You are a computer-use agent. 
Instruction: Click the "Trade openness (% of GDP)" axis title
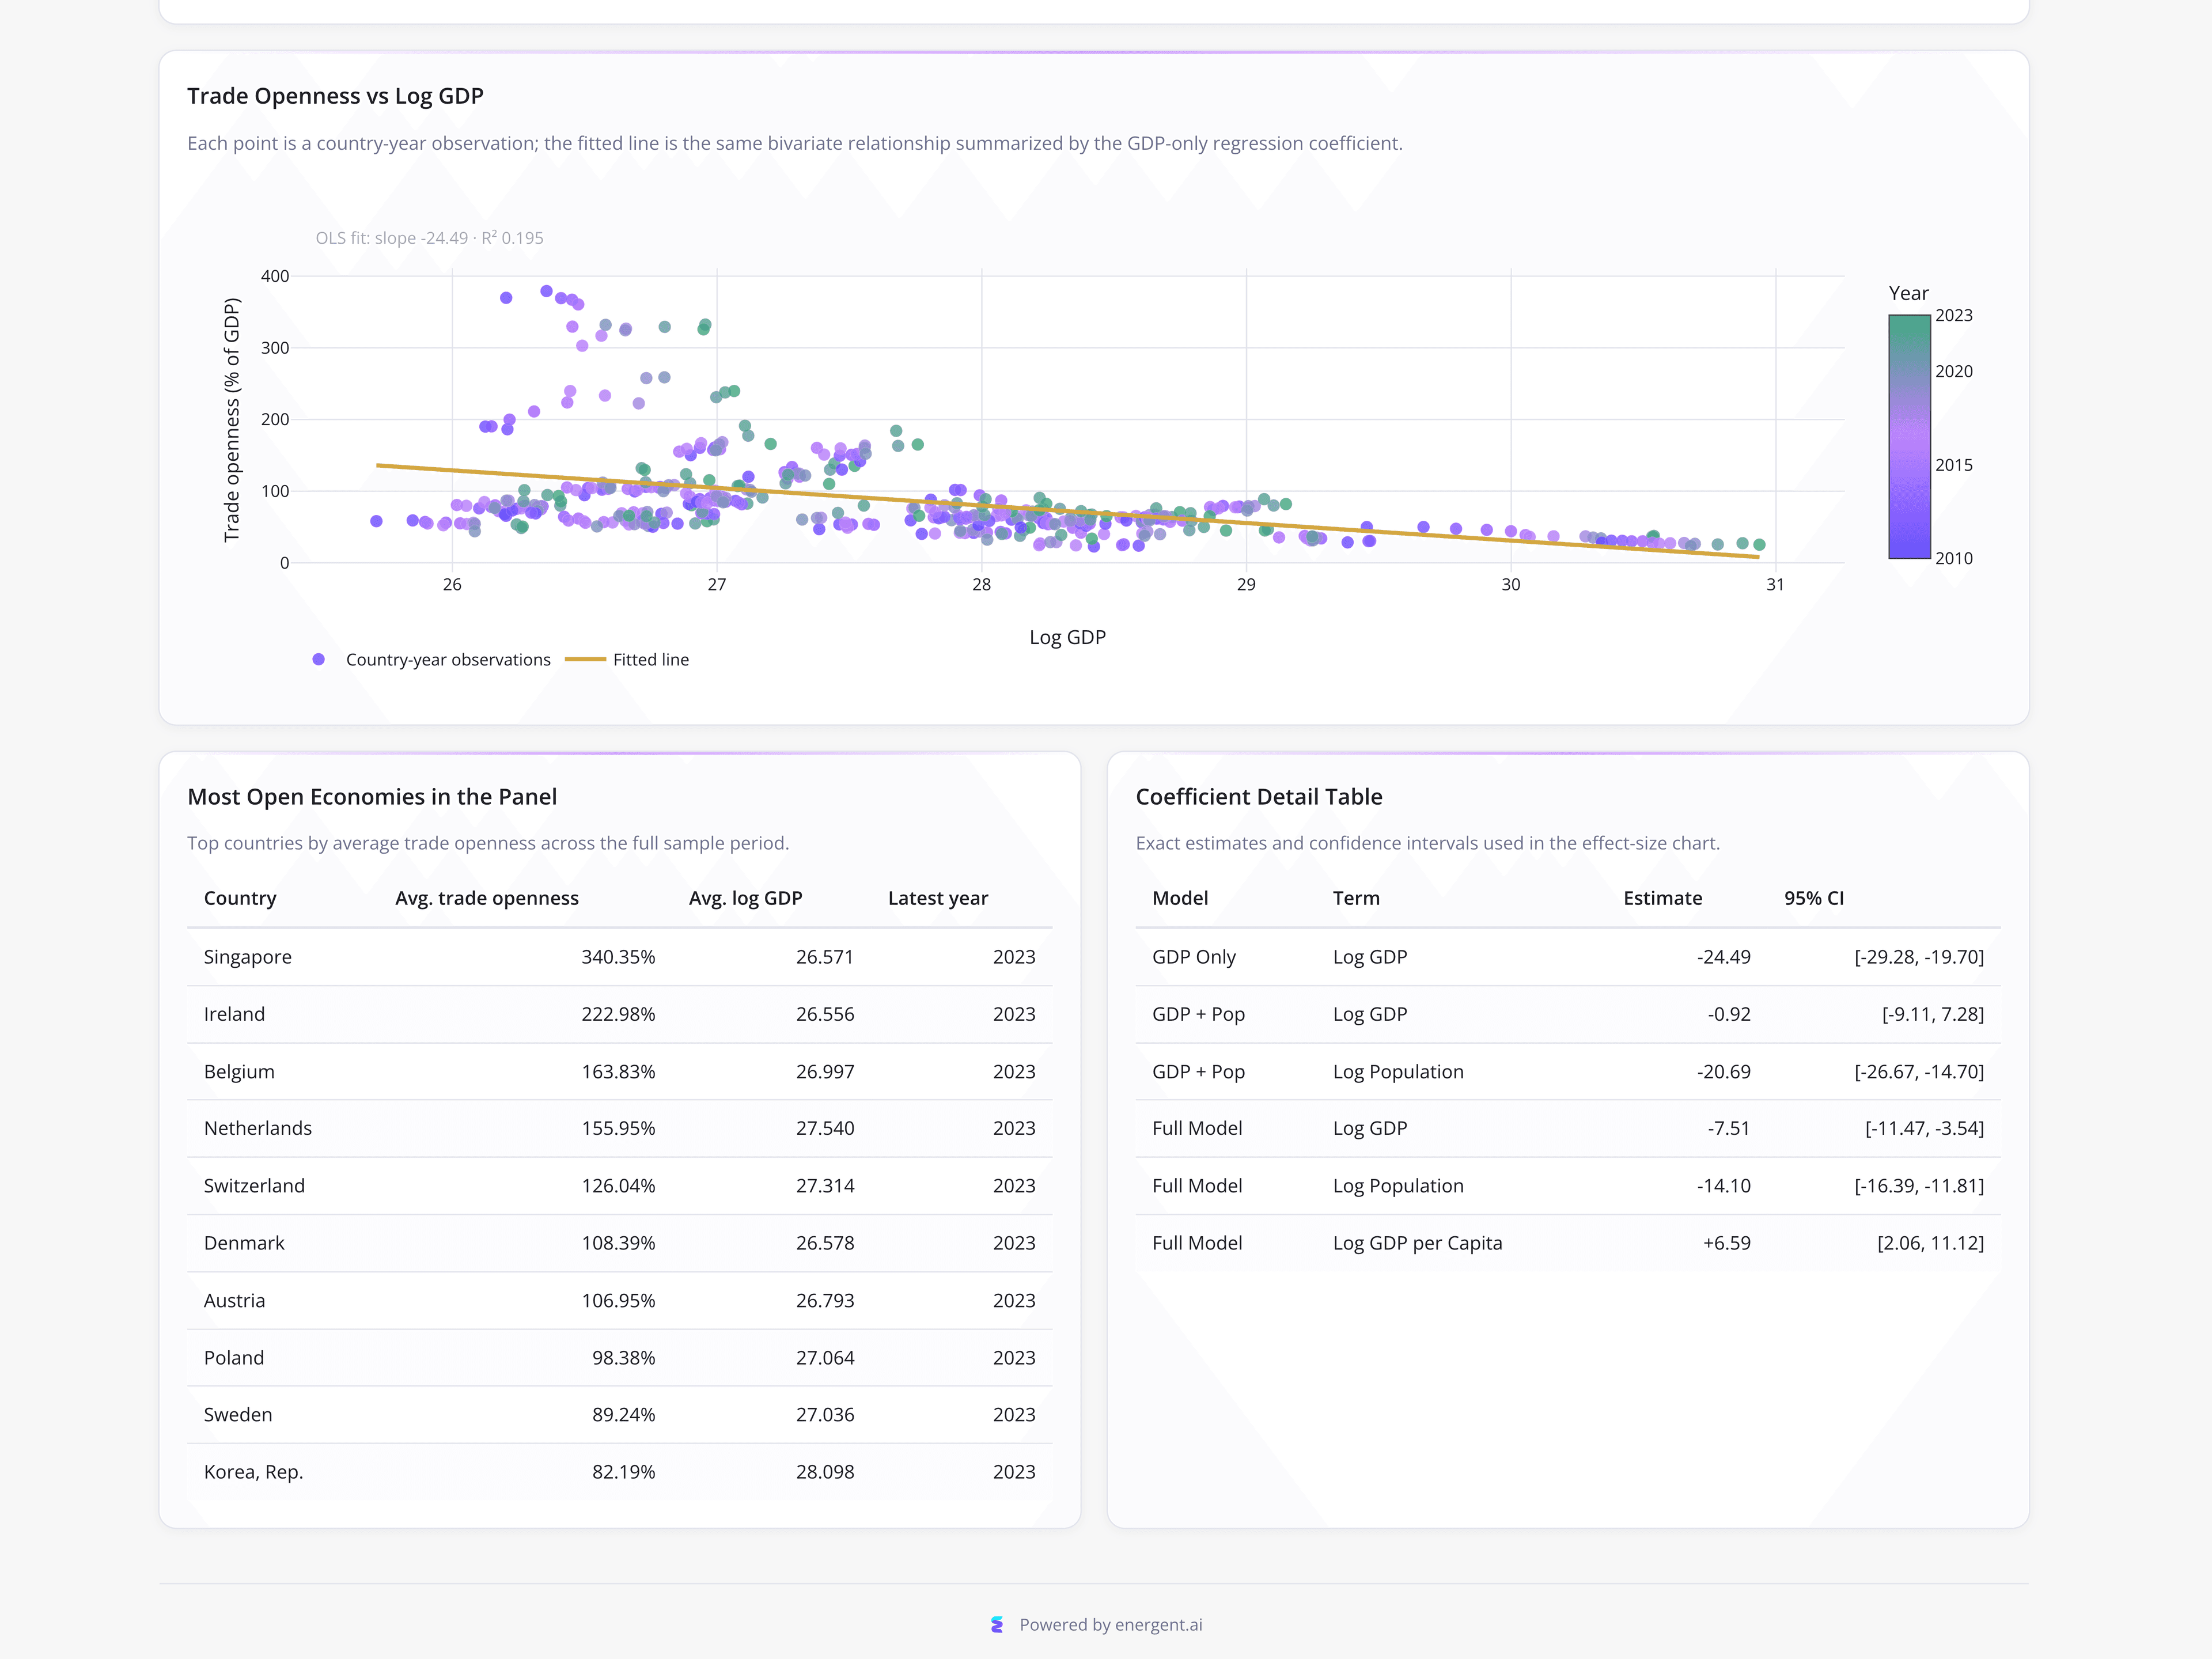pyautogui.click(x=232, y=420)
